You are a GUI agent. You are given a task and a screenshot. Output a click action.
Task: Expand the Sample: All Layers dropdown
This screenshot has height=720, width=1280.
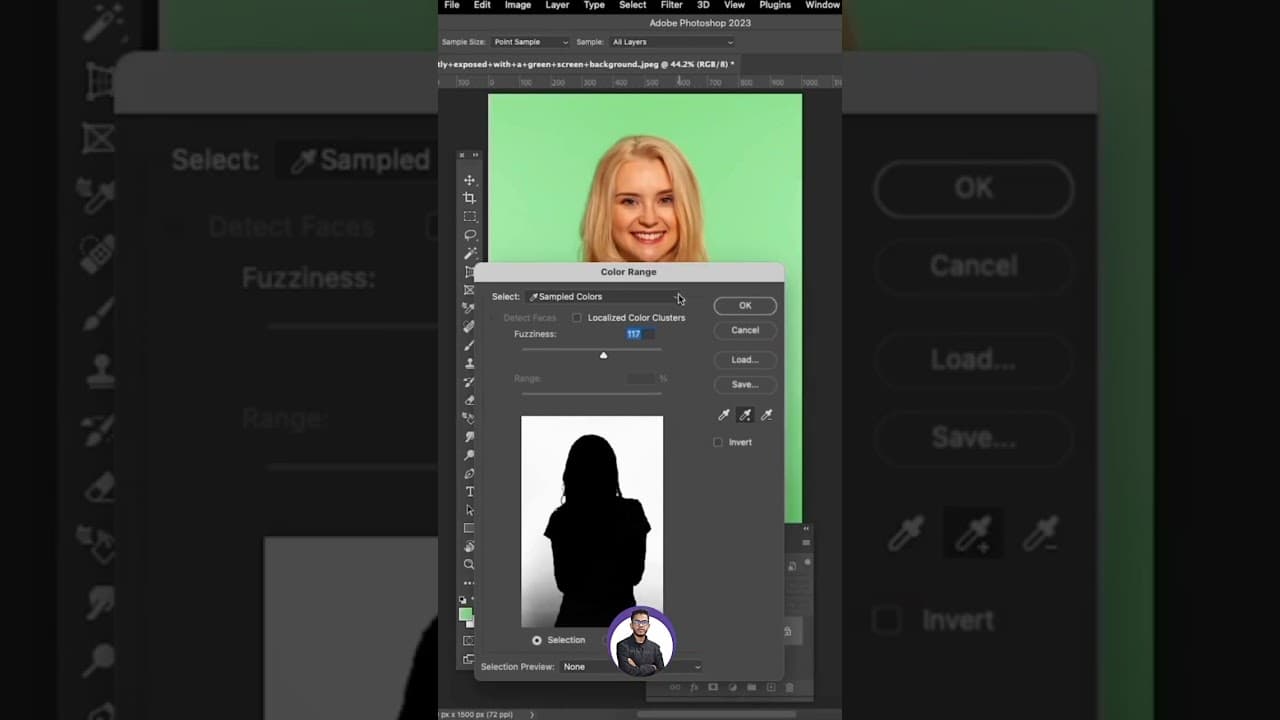(x=671, y=42)
